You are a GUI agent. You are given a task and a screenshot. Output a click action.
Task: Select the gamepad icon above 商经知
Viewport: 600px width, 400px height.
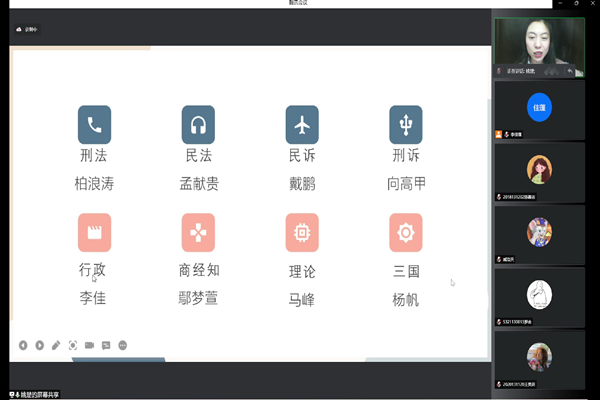[x=198, y=232]
